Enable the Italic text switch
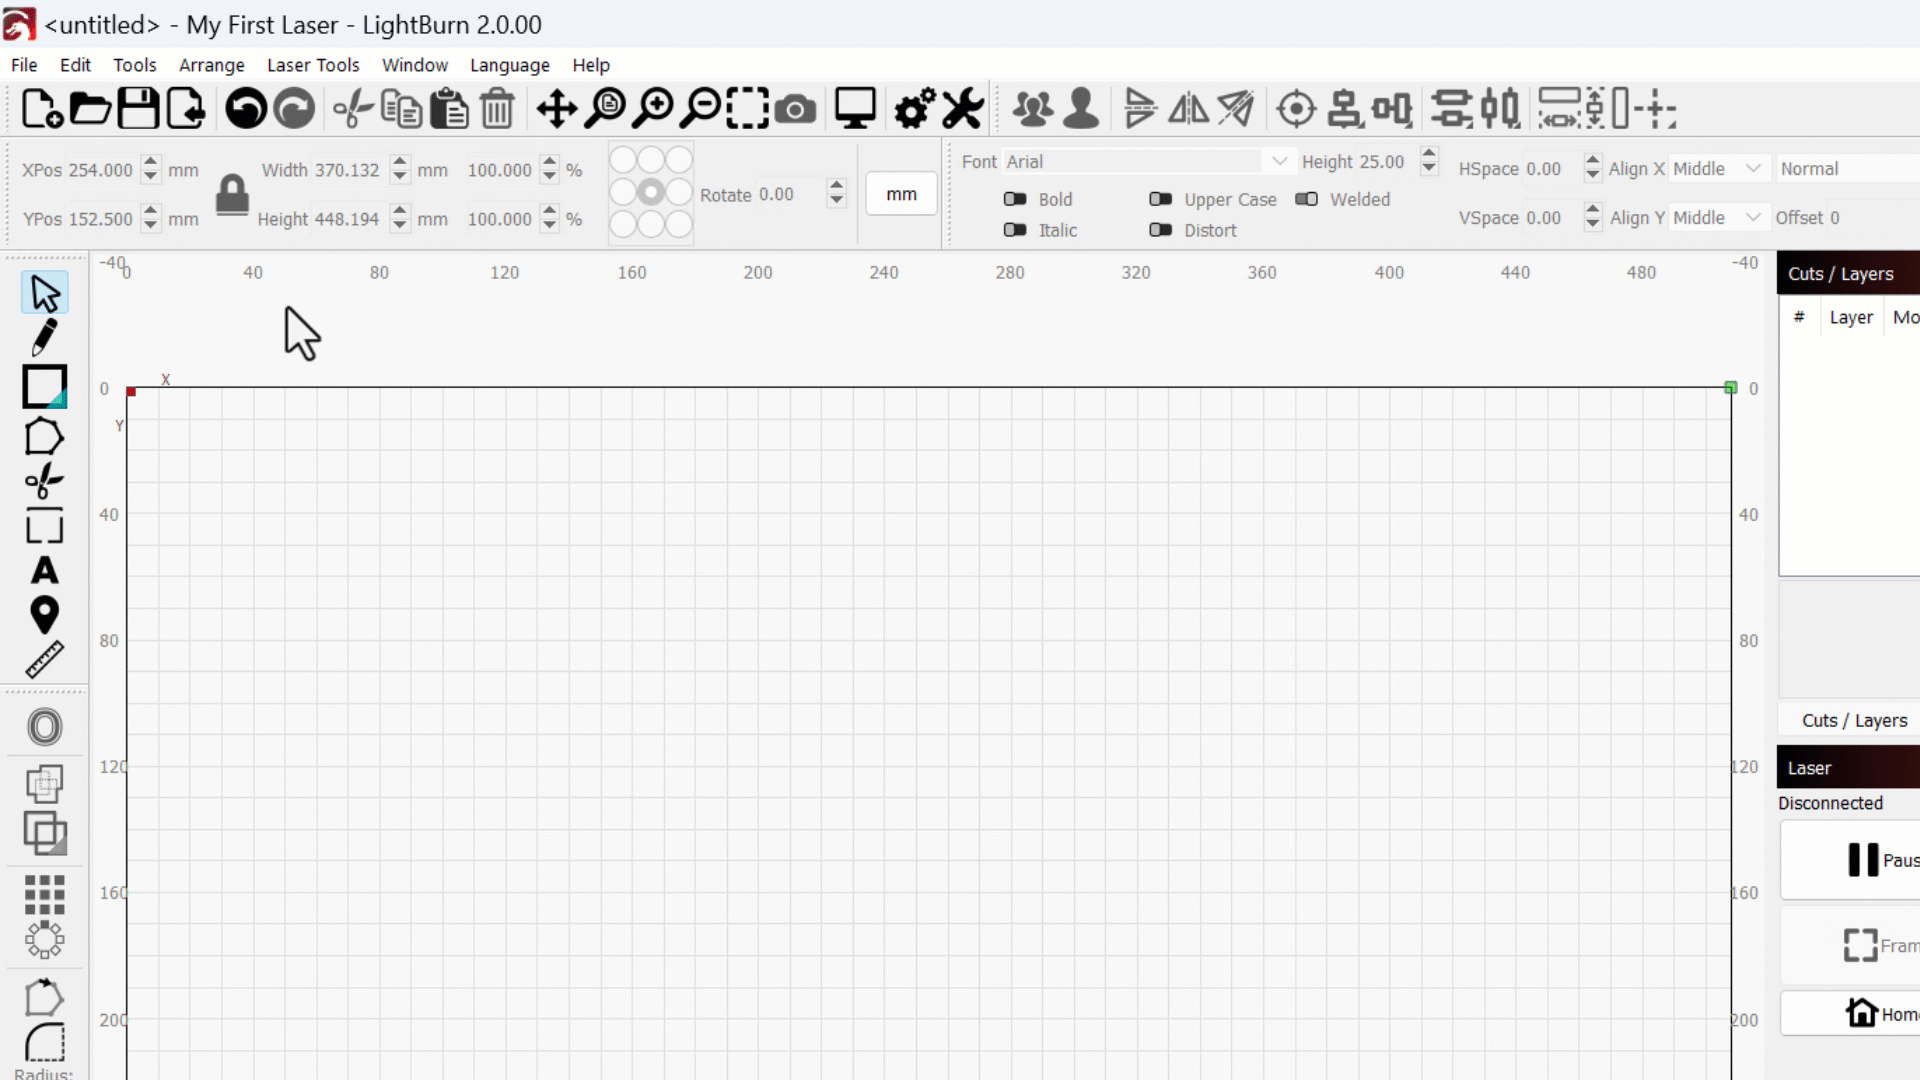The height and width of the screenshot is (1080, 1920). [1015, 230]
